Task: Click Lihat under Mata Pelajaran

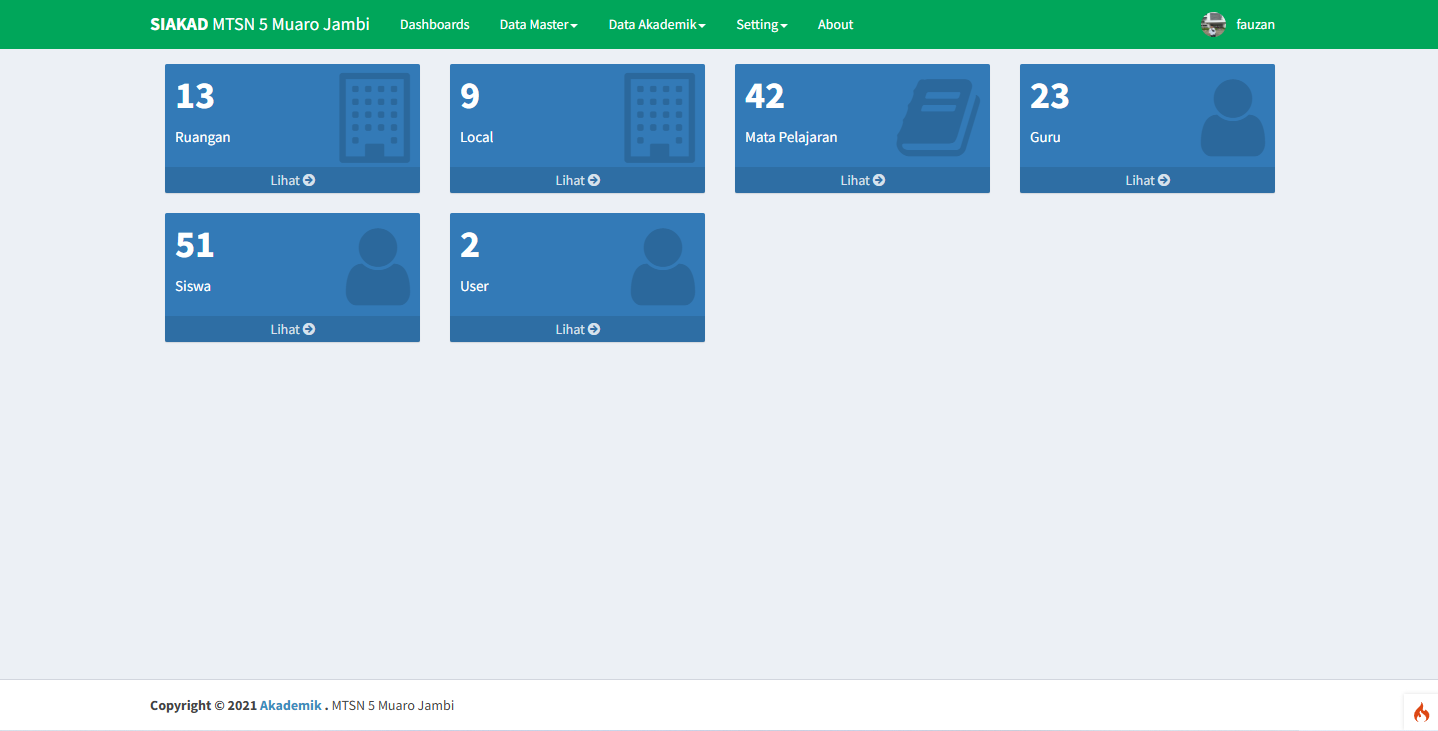Action: tap(862, 180)
